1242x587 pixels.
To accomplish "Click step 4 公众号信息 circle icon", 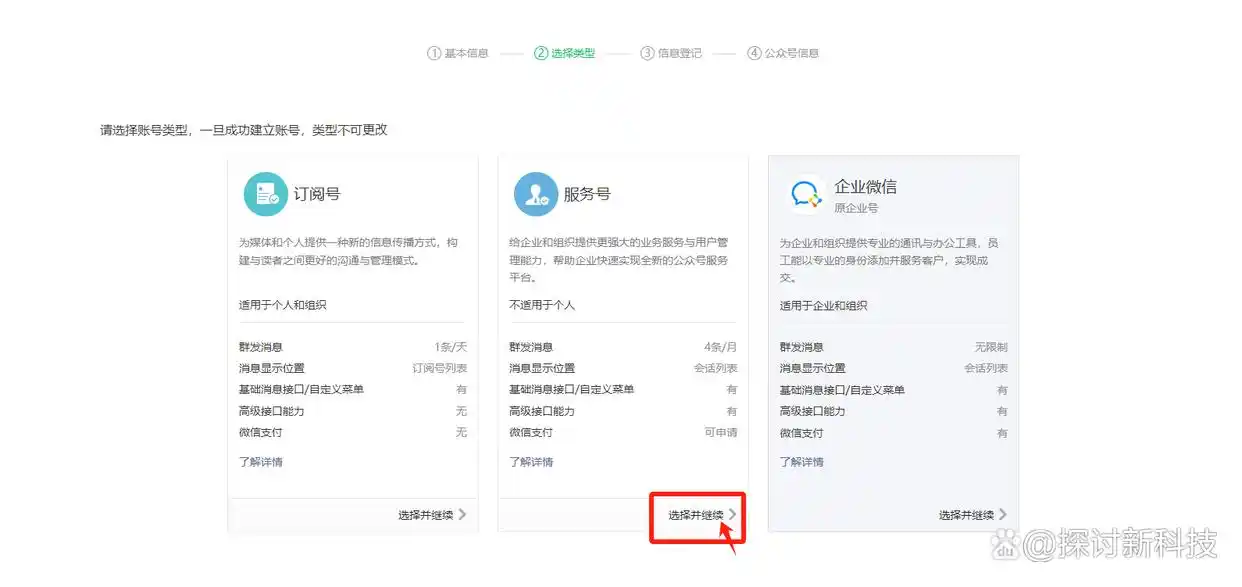I will click(754, 53).
